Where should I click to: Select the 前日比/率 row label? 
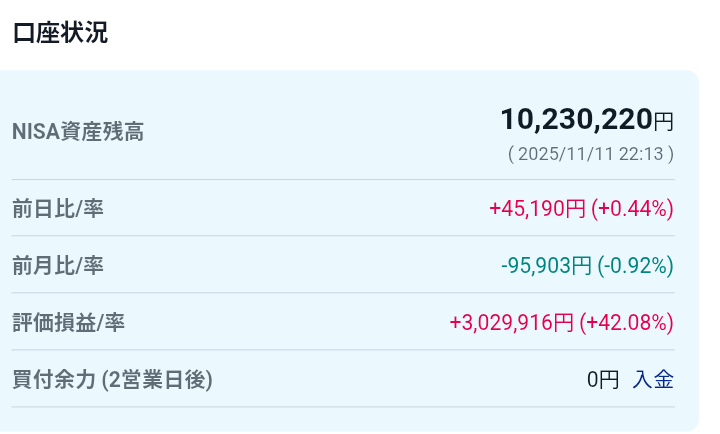[58, 209]
